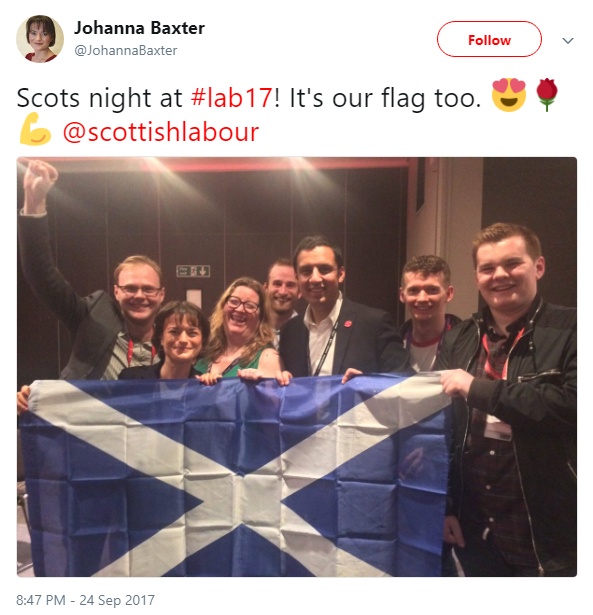Click the flexed biceps emoji
This screenshot has width=593, height=615.
(35, 129)
